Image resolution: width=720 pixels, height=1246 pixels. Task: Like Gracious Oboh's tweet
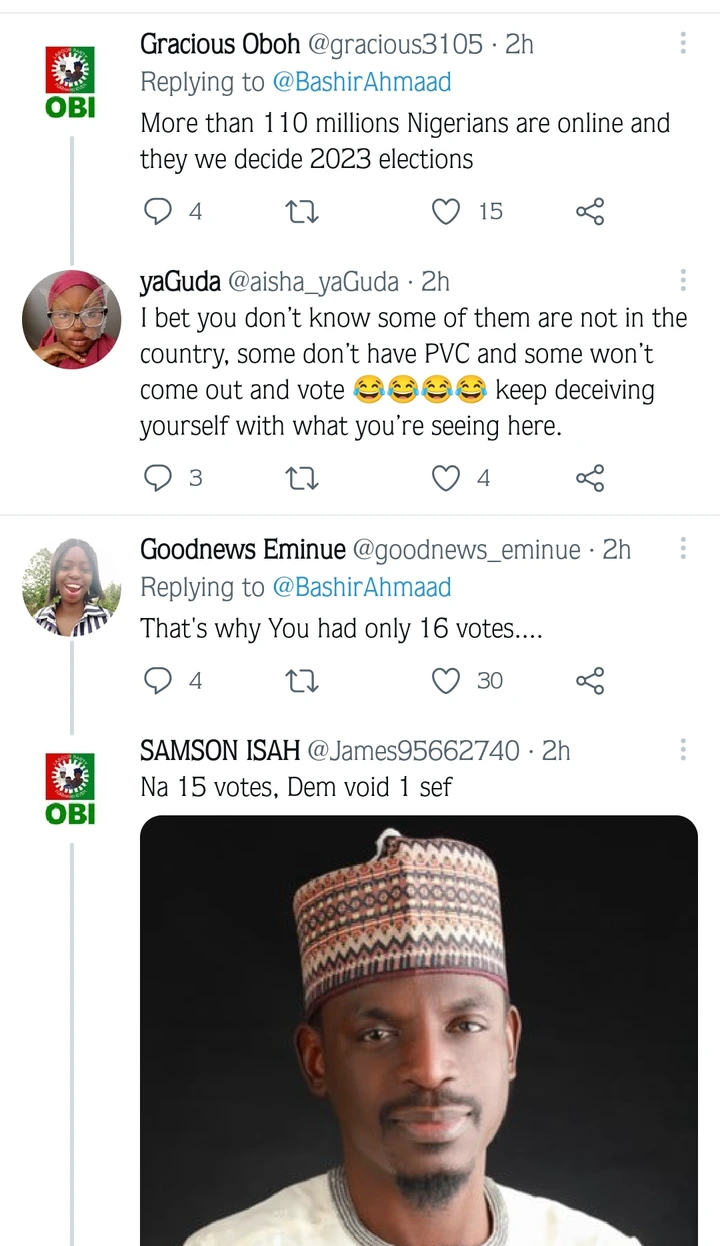click(446, 212)
